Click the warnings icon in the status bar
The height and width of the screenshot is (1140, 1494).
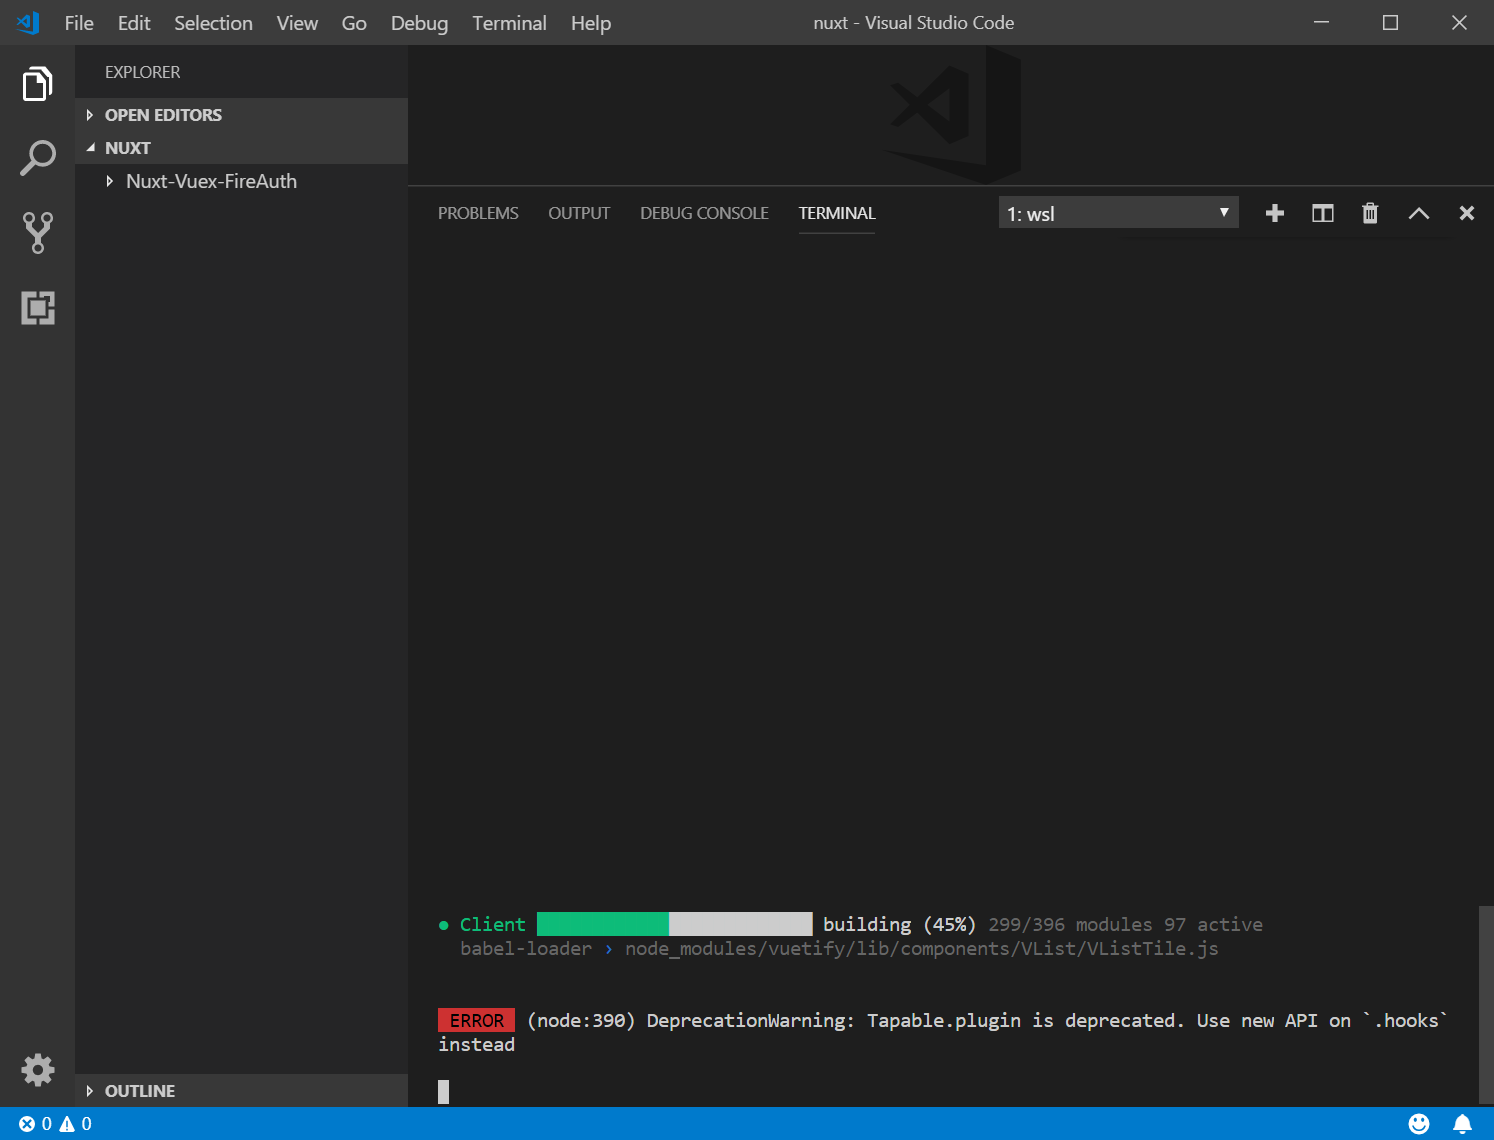point(67,1124)
